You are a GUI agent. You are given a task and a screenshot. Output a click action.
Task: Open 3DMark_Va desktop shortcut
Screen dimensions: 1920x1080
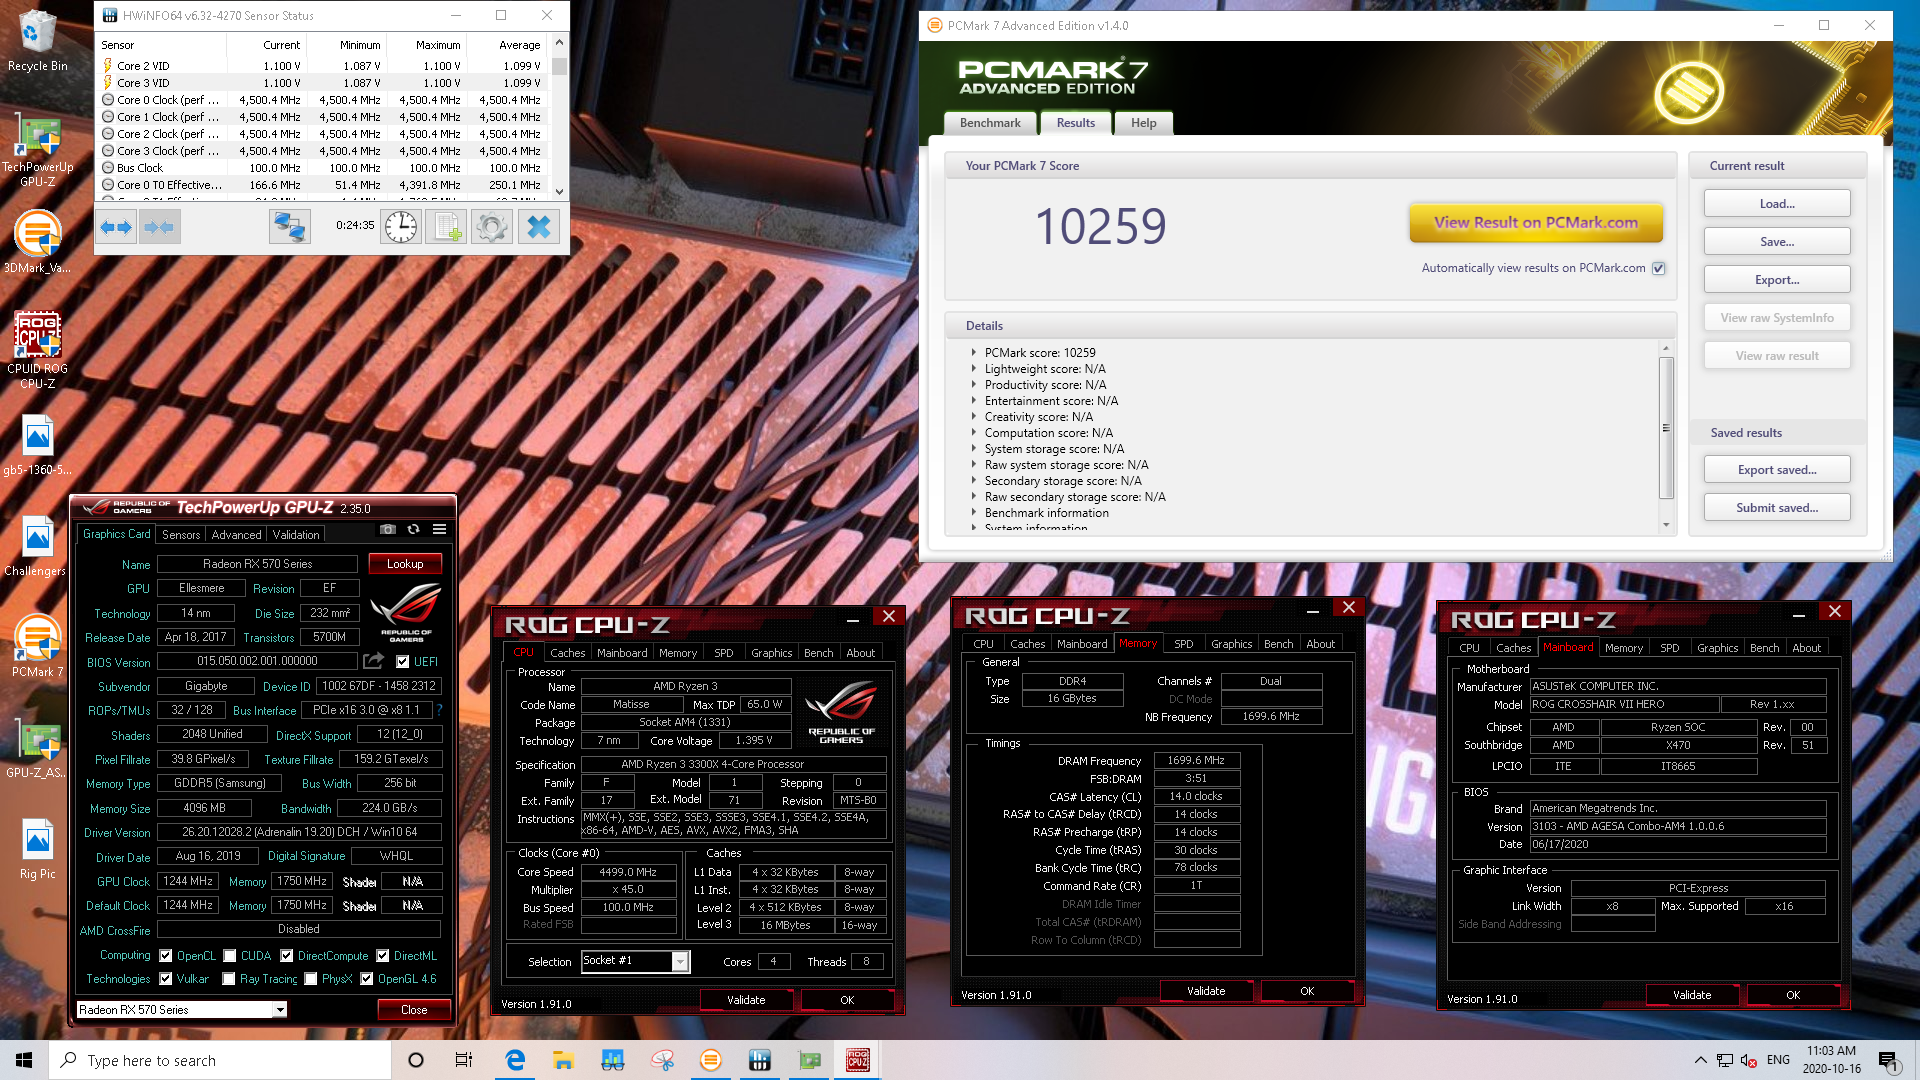[37, 242]
